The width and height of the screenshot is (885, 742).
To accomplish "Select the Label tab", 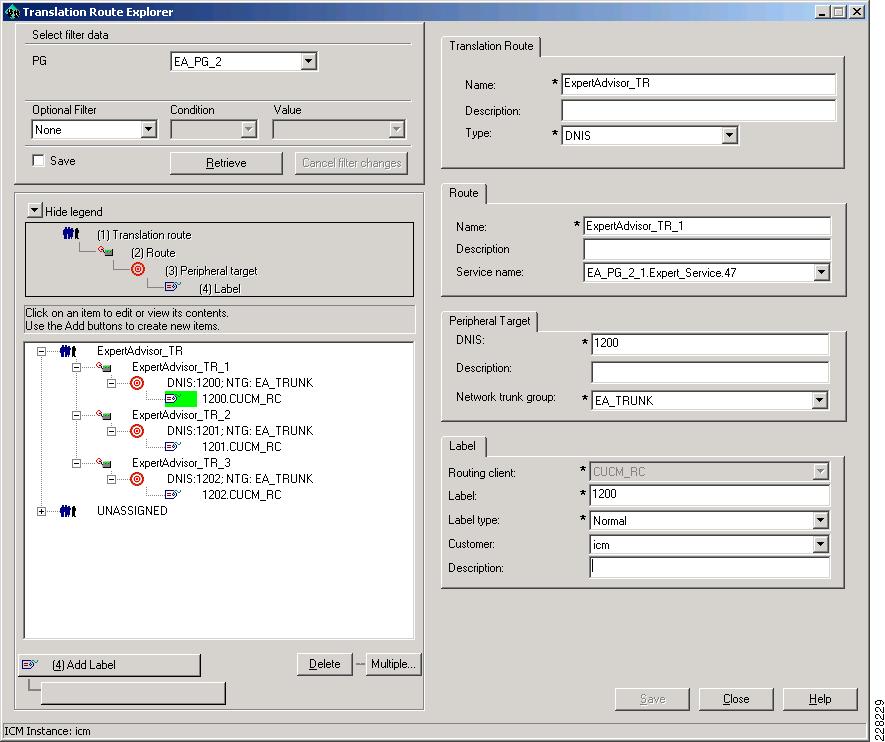I will (x=462, y=446).
